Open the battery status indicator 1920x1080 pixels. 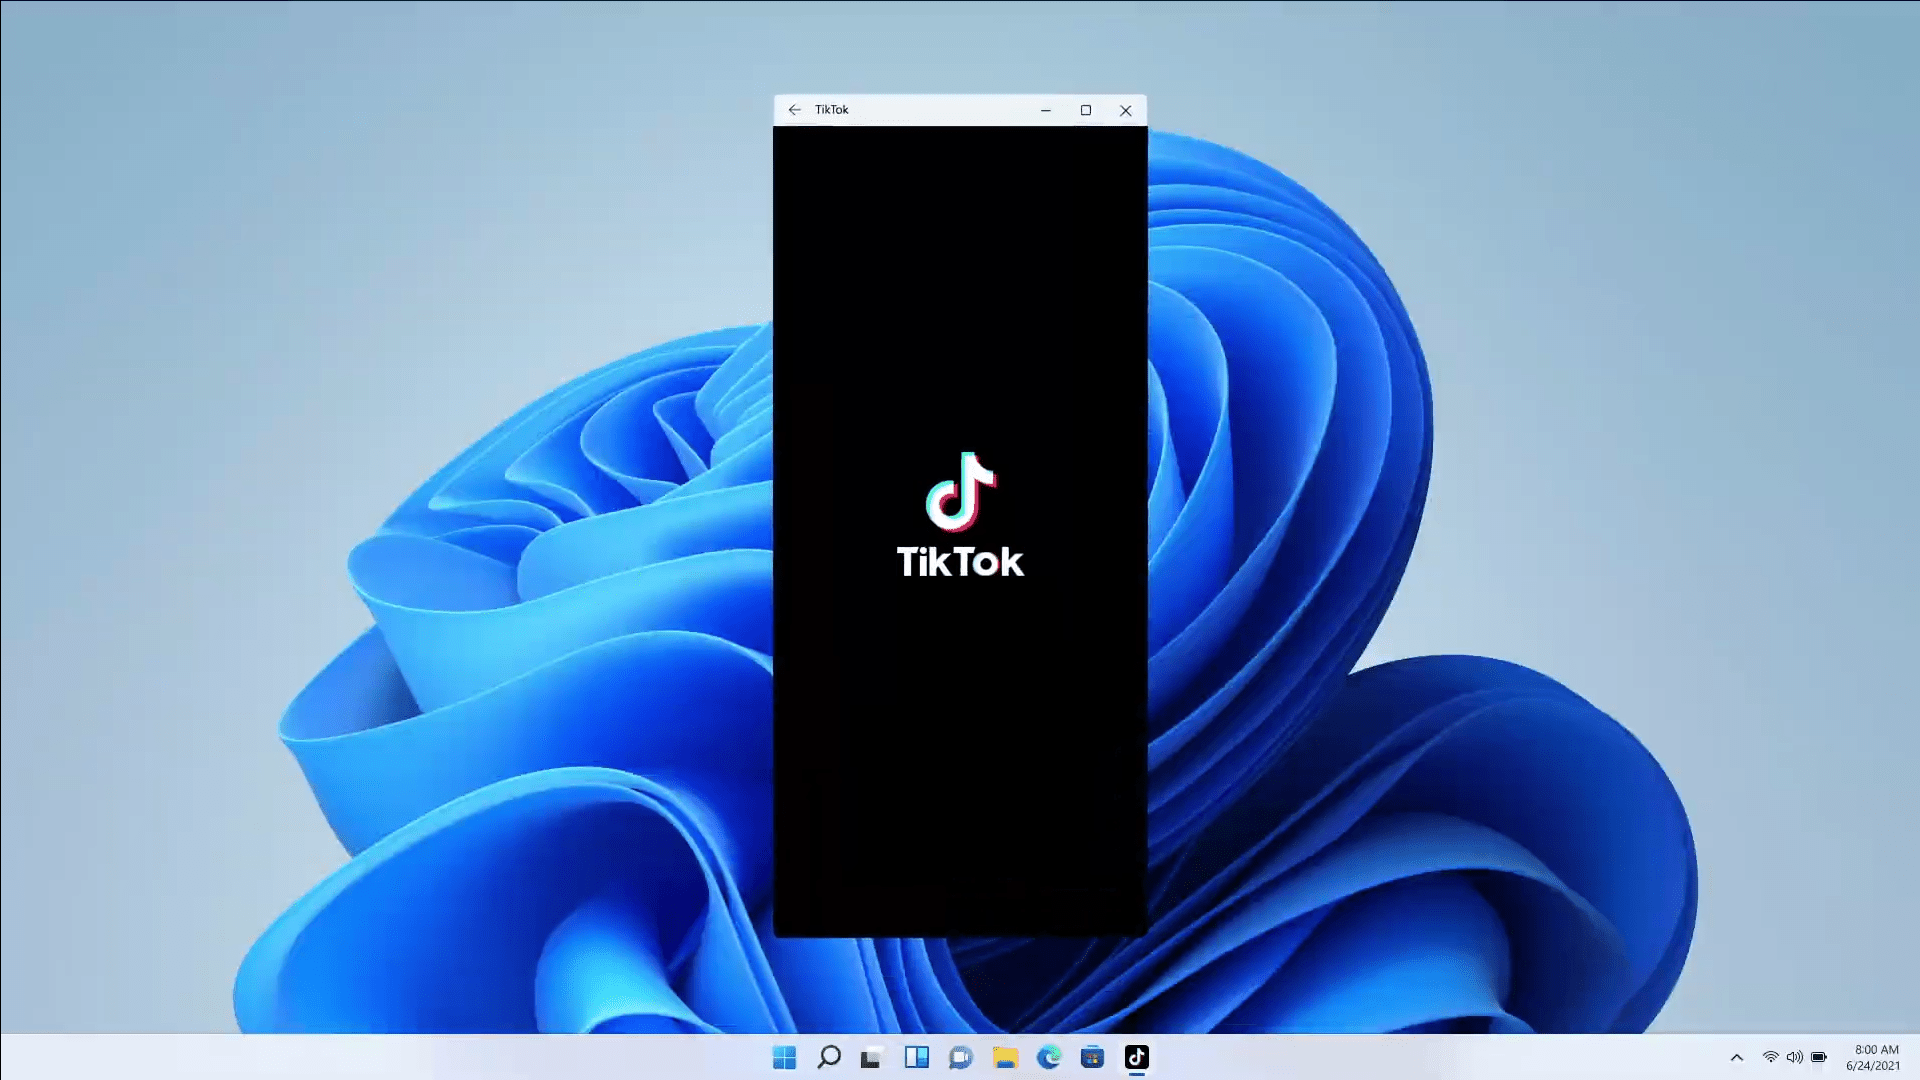[1817, 1057]
